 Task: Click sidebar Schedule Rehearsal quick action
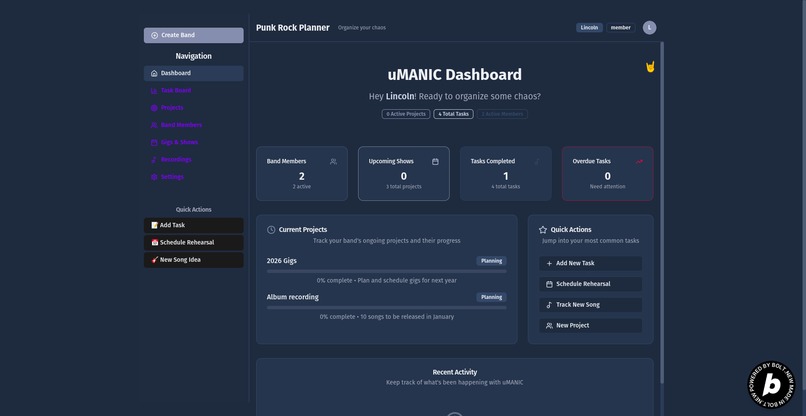tap(194, 243)
